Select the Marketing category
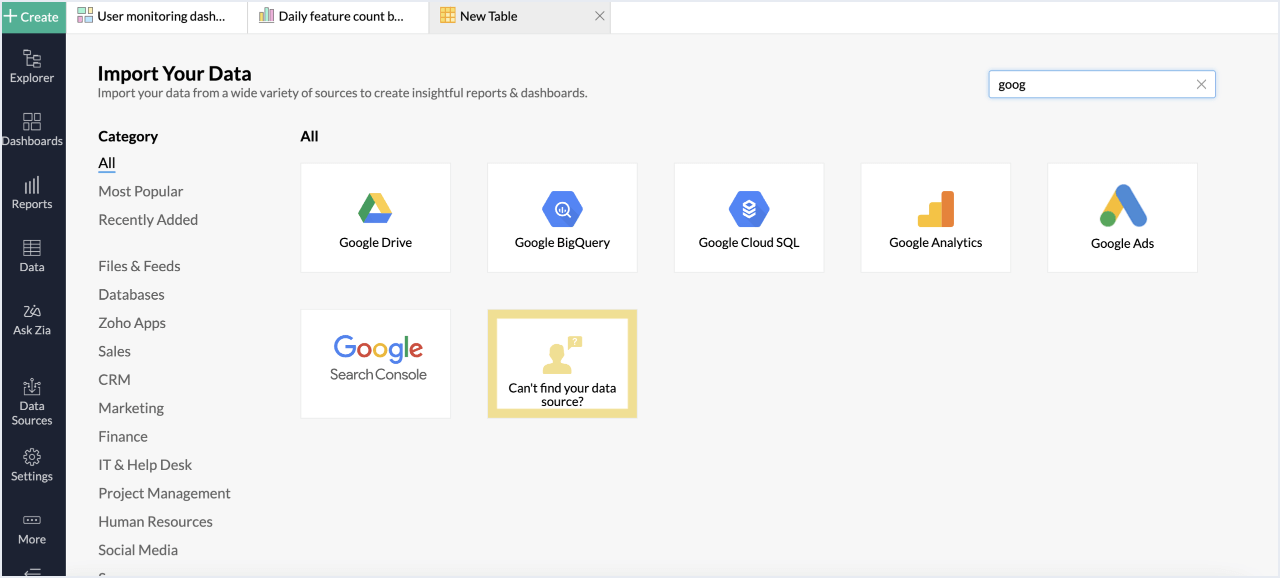The width and height of the screenshot is (1280, 578). pyautogui.click(x=131, y=408)
